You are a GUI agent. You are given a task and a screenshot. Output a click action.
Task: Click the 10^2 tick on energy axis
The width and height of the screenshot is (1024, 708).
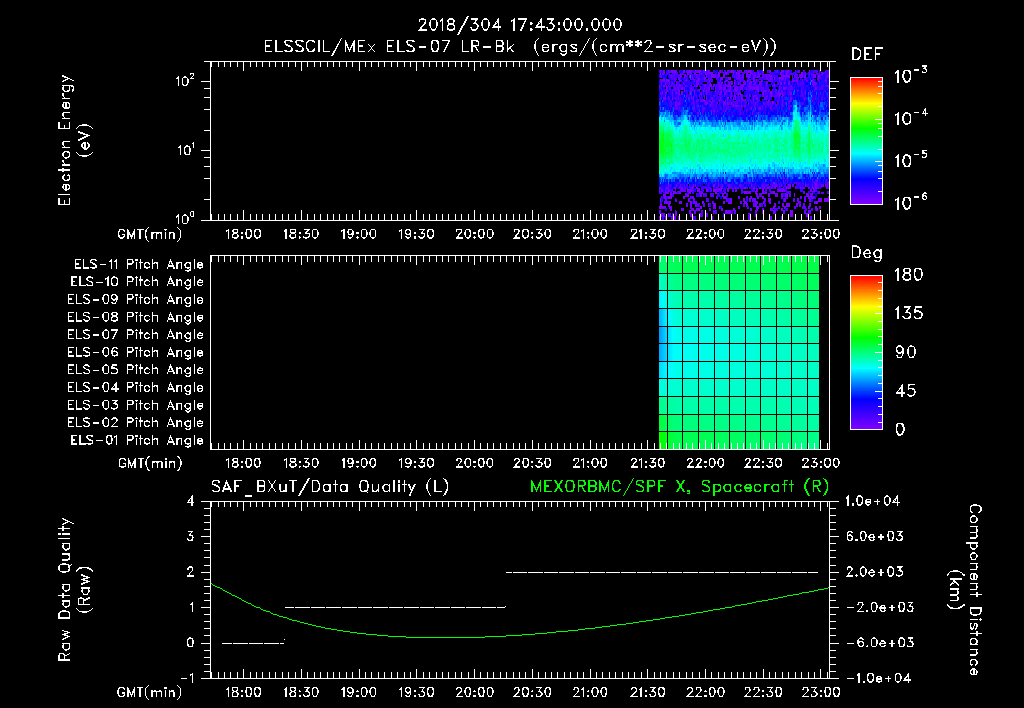coord(185,82)
